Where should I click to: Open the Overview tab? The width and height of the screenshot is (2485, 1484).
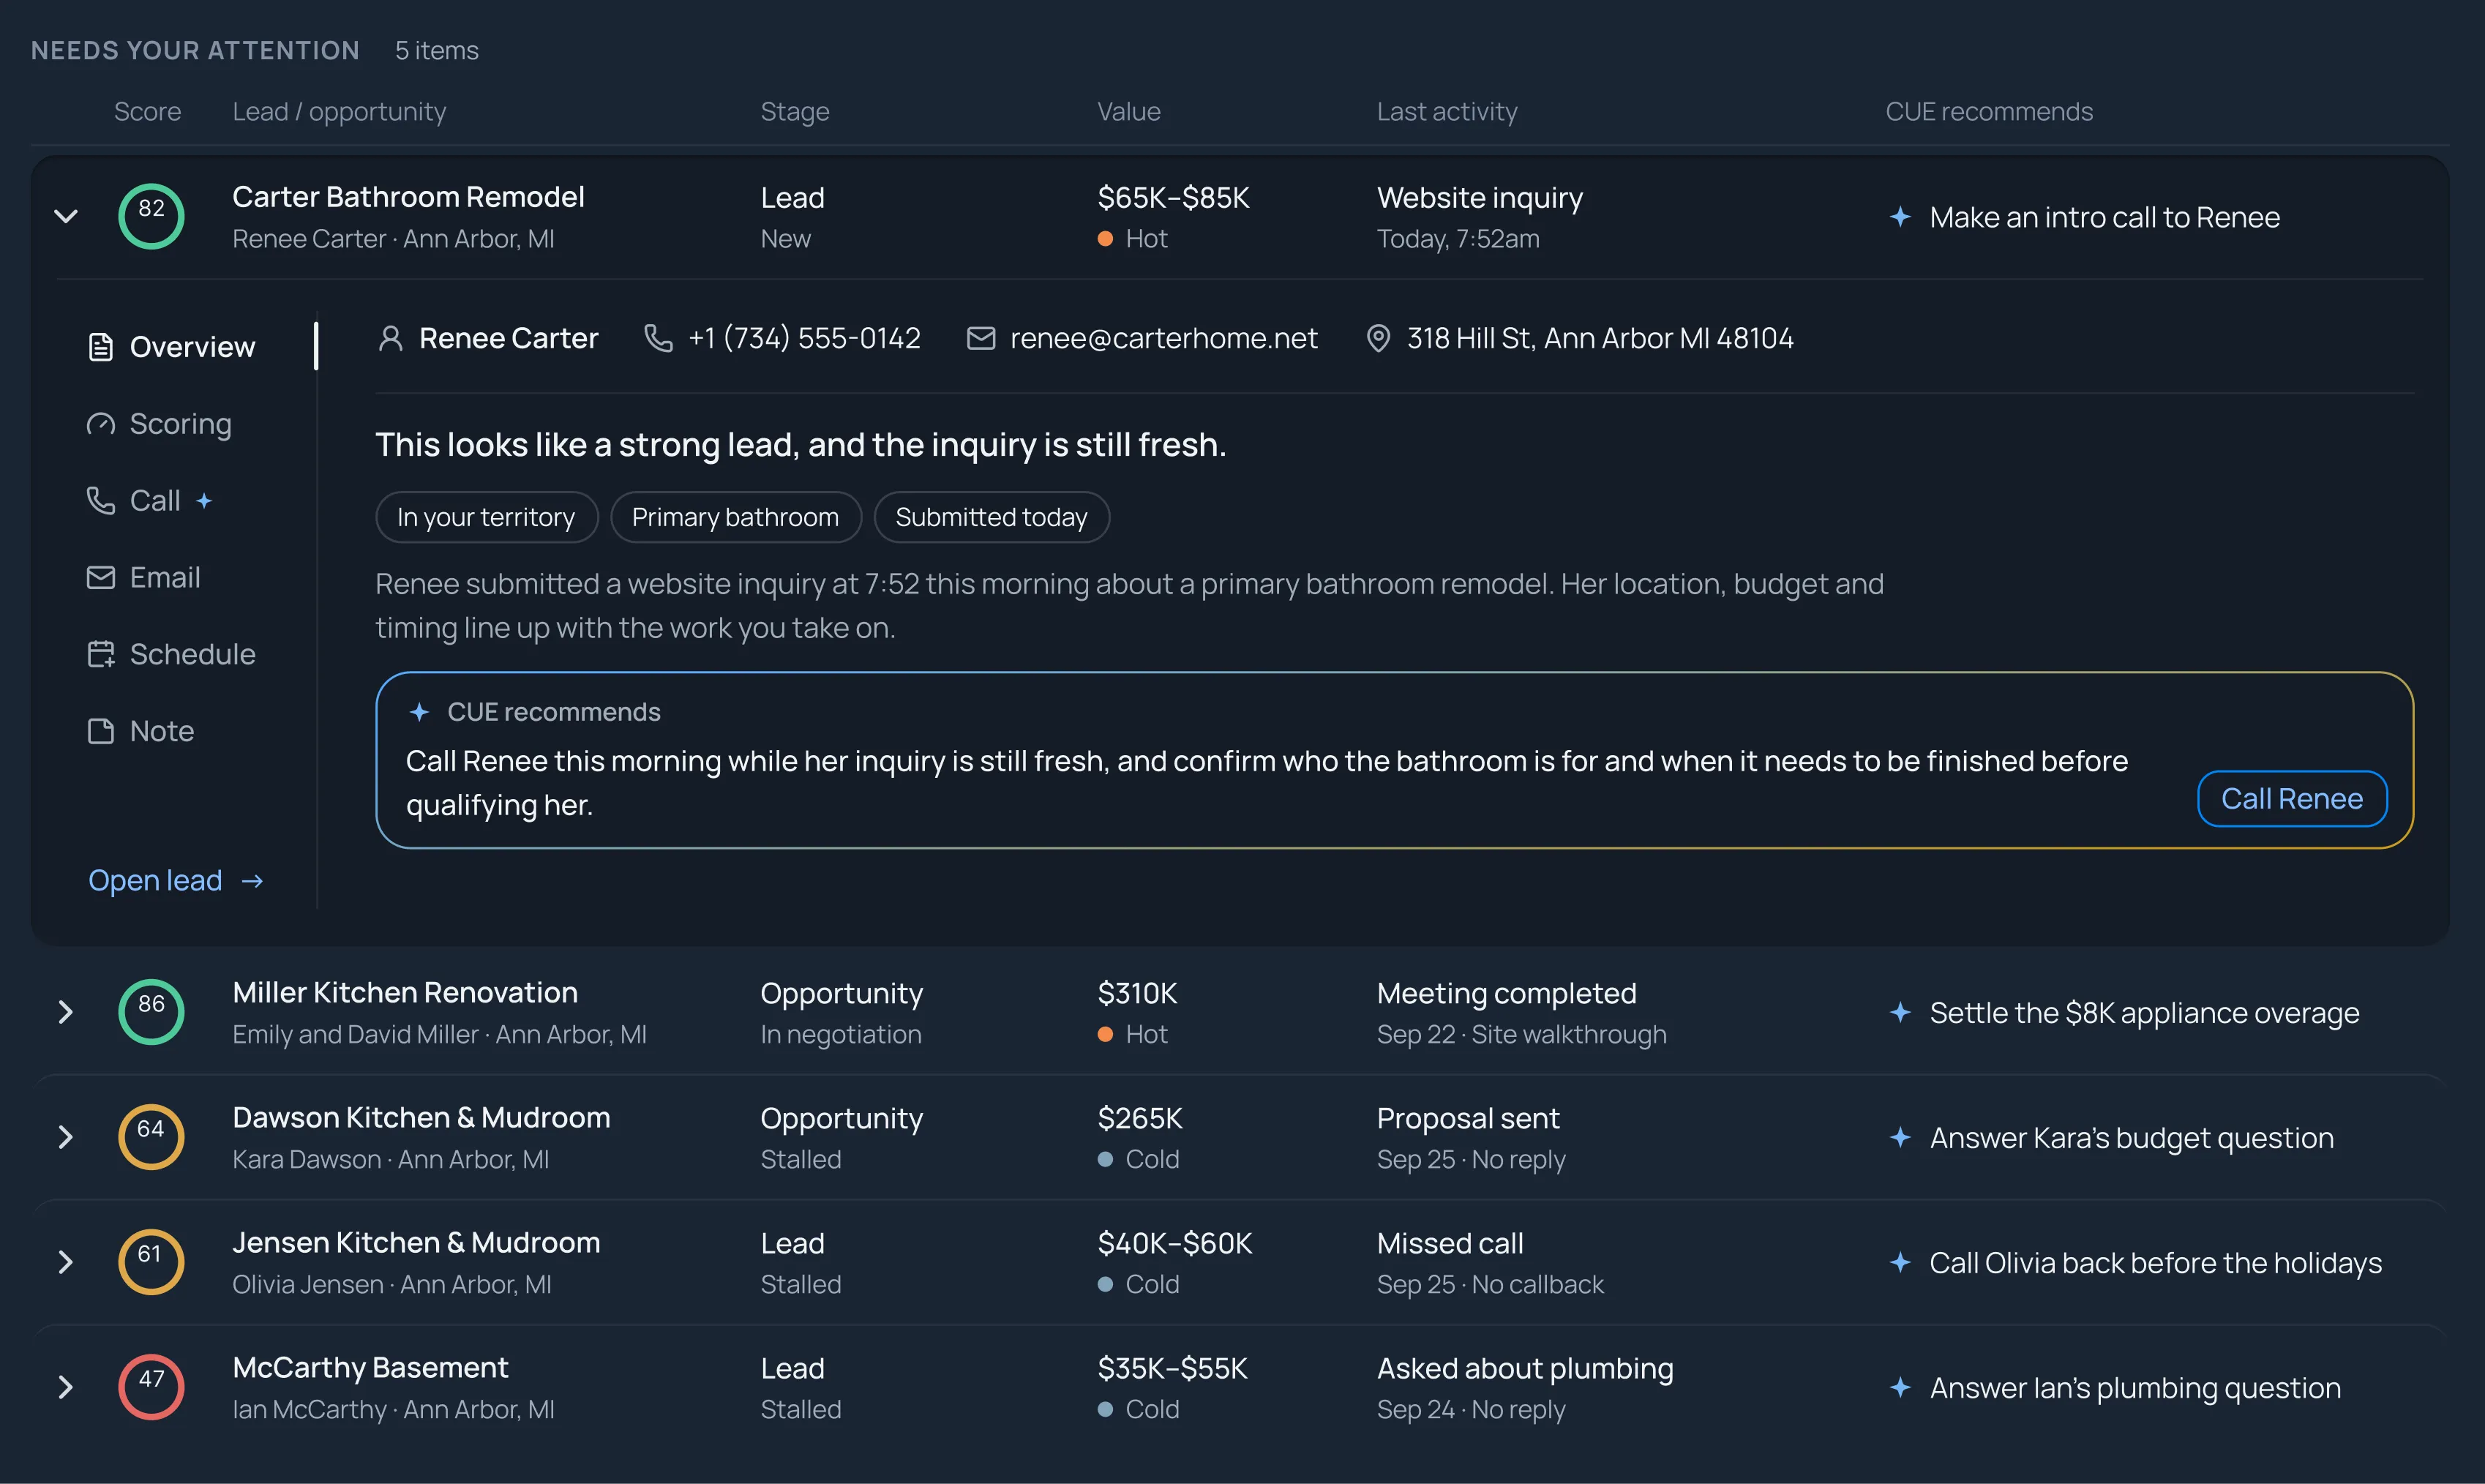click(172, 347)
